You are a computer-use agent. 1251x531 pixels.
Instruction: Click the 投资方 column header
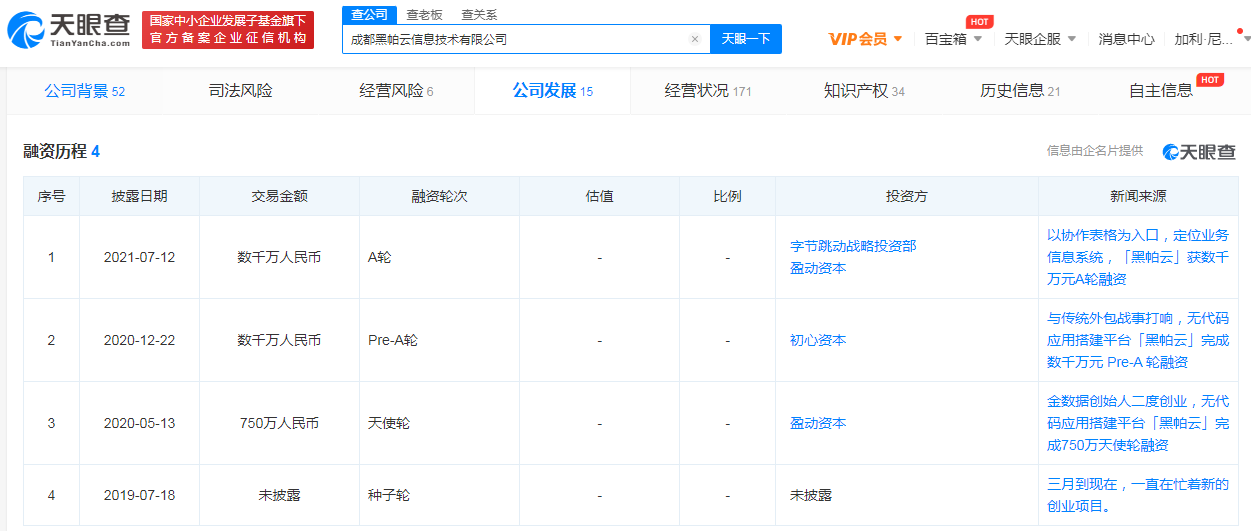[907, 196]
